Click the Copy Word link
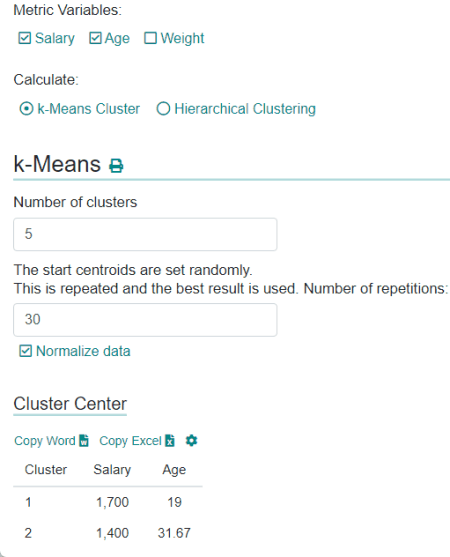This screenshot has height=557, width=450. (45, 441)
